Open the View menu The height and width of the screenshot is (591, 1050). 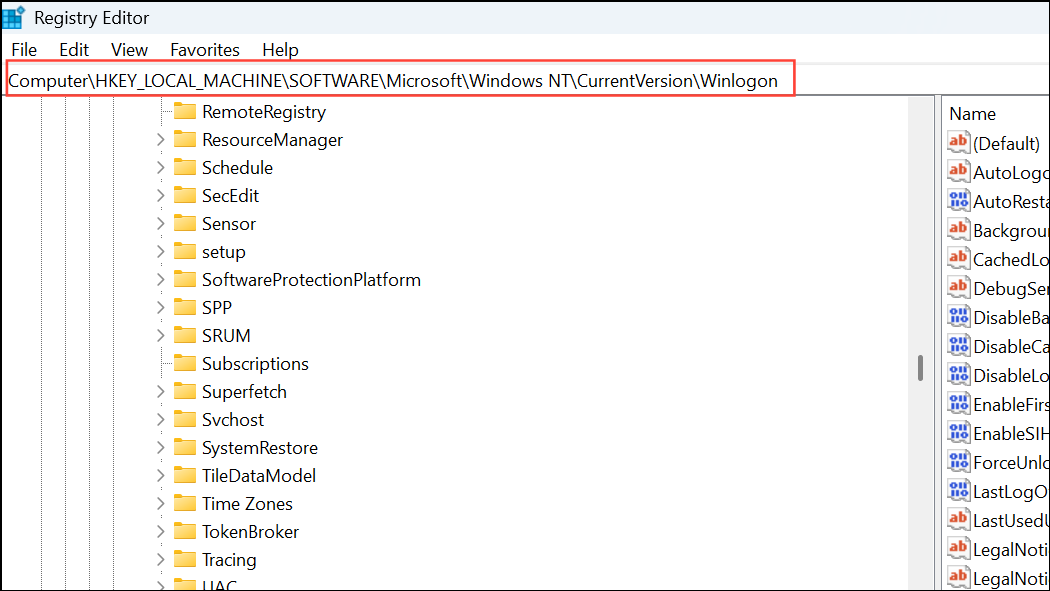click(x=129, y=49)
